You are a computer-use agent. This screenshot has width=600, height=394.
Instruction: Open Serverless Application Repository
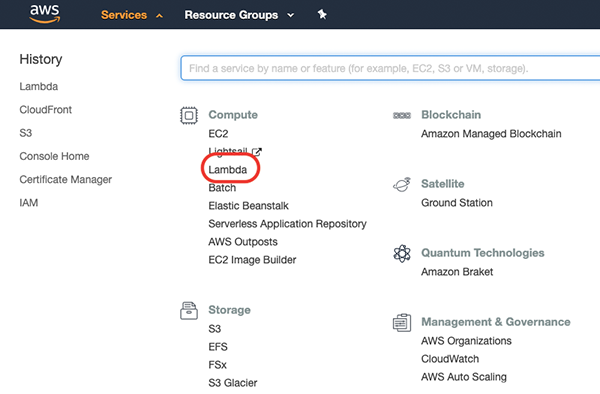click(287, 224)
